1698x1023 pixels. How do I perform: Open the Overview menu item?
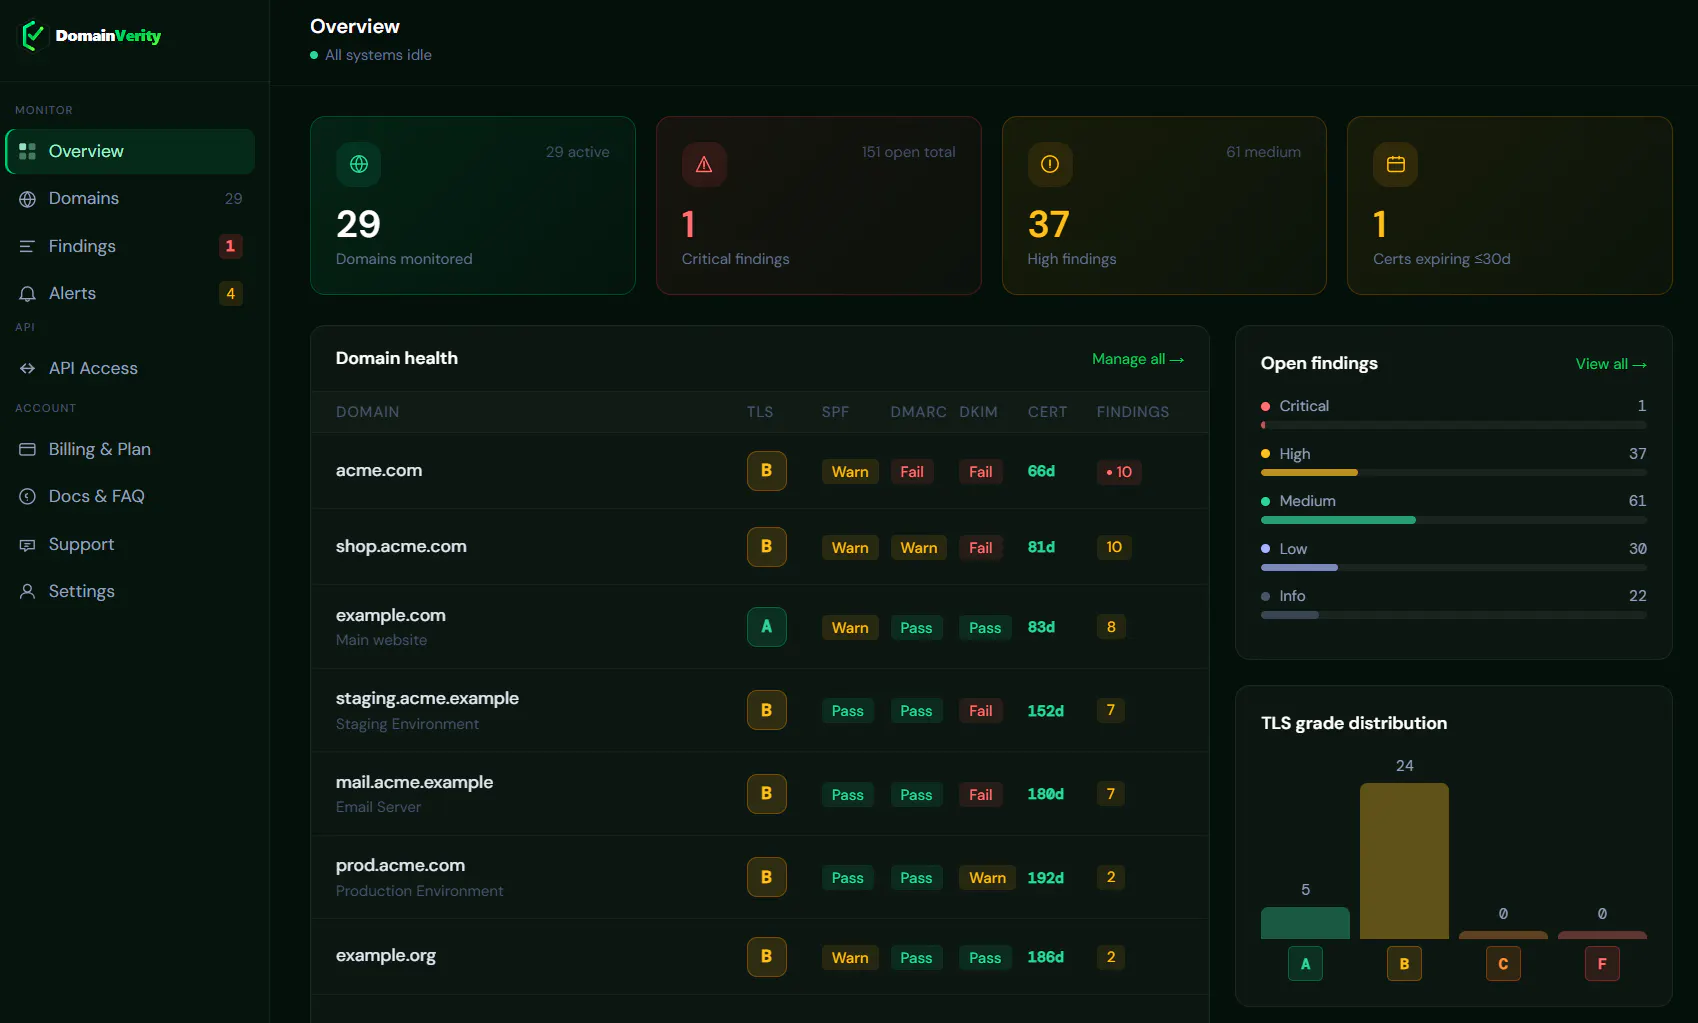(130, 151)
